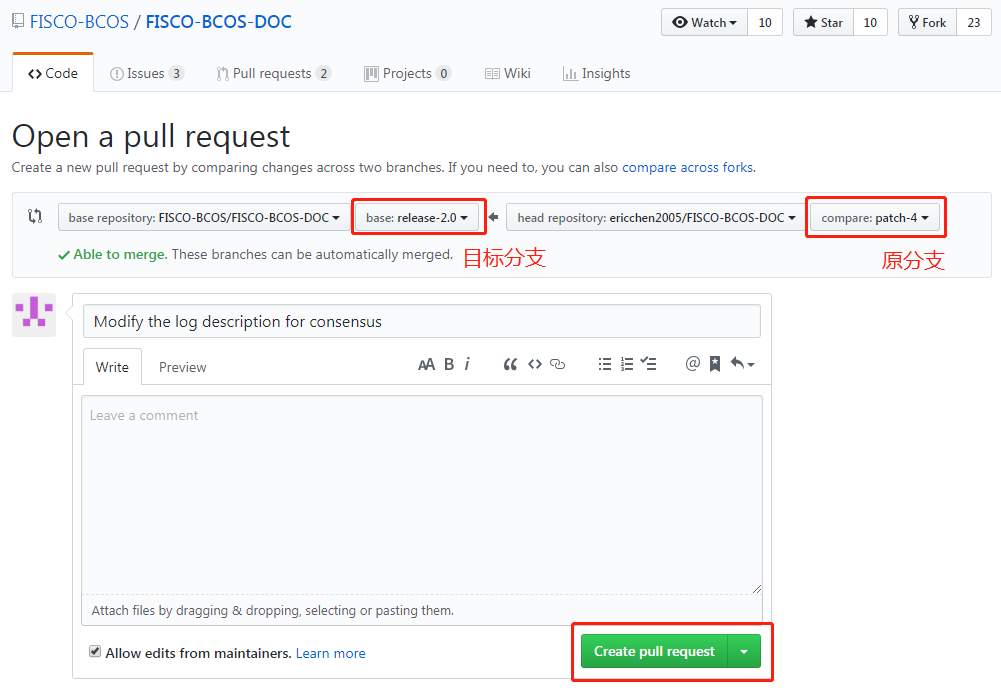Click the comment box resize handle
This screenshot has height=696, width=1001.
pos(756,589)
